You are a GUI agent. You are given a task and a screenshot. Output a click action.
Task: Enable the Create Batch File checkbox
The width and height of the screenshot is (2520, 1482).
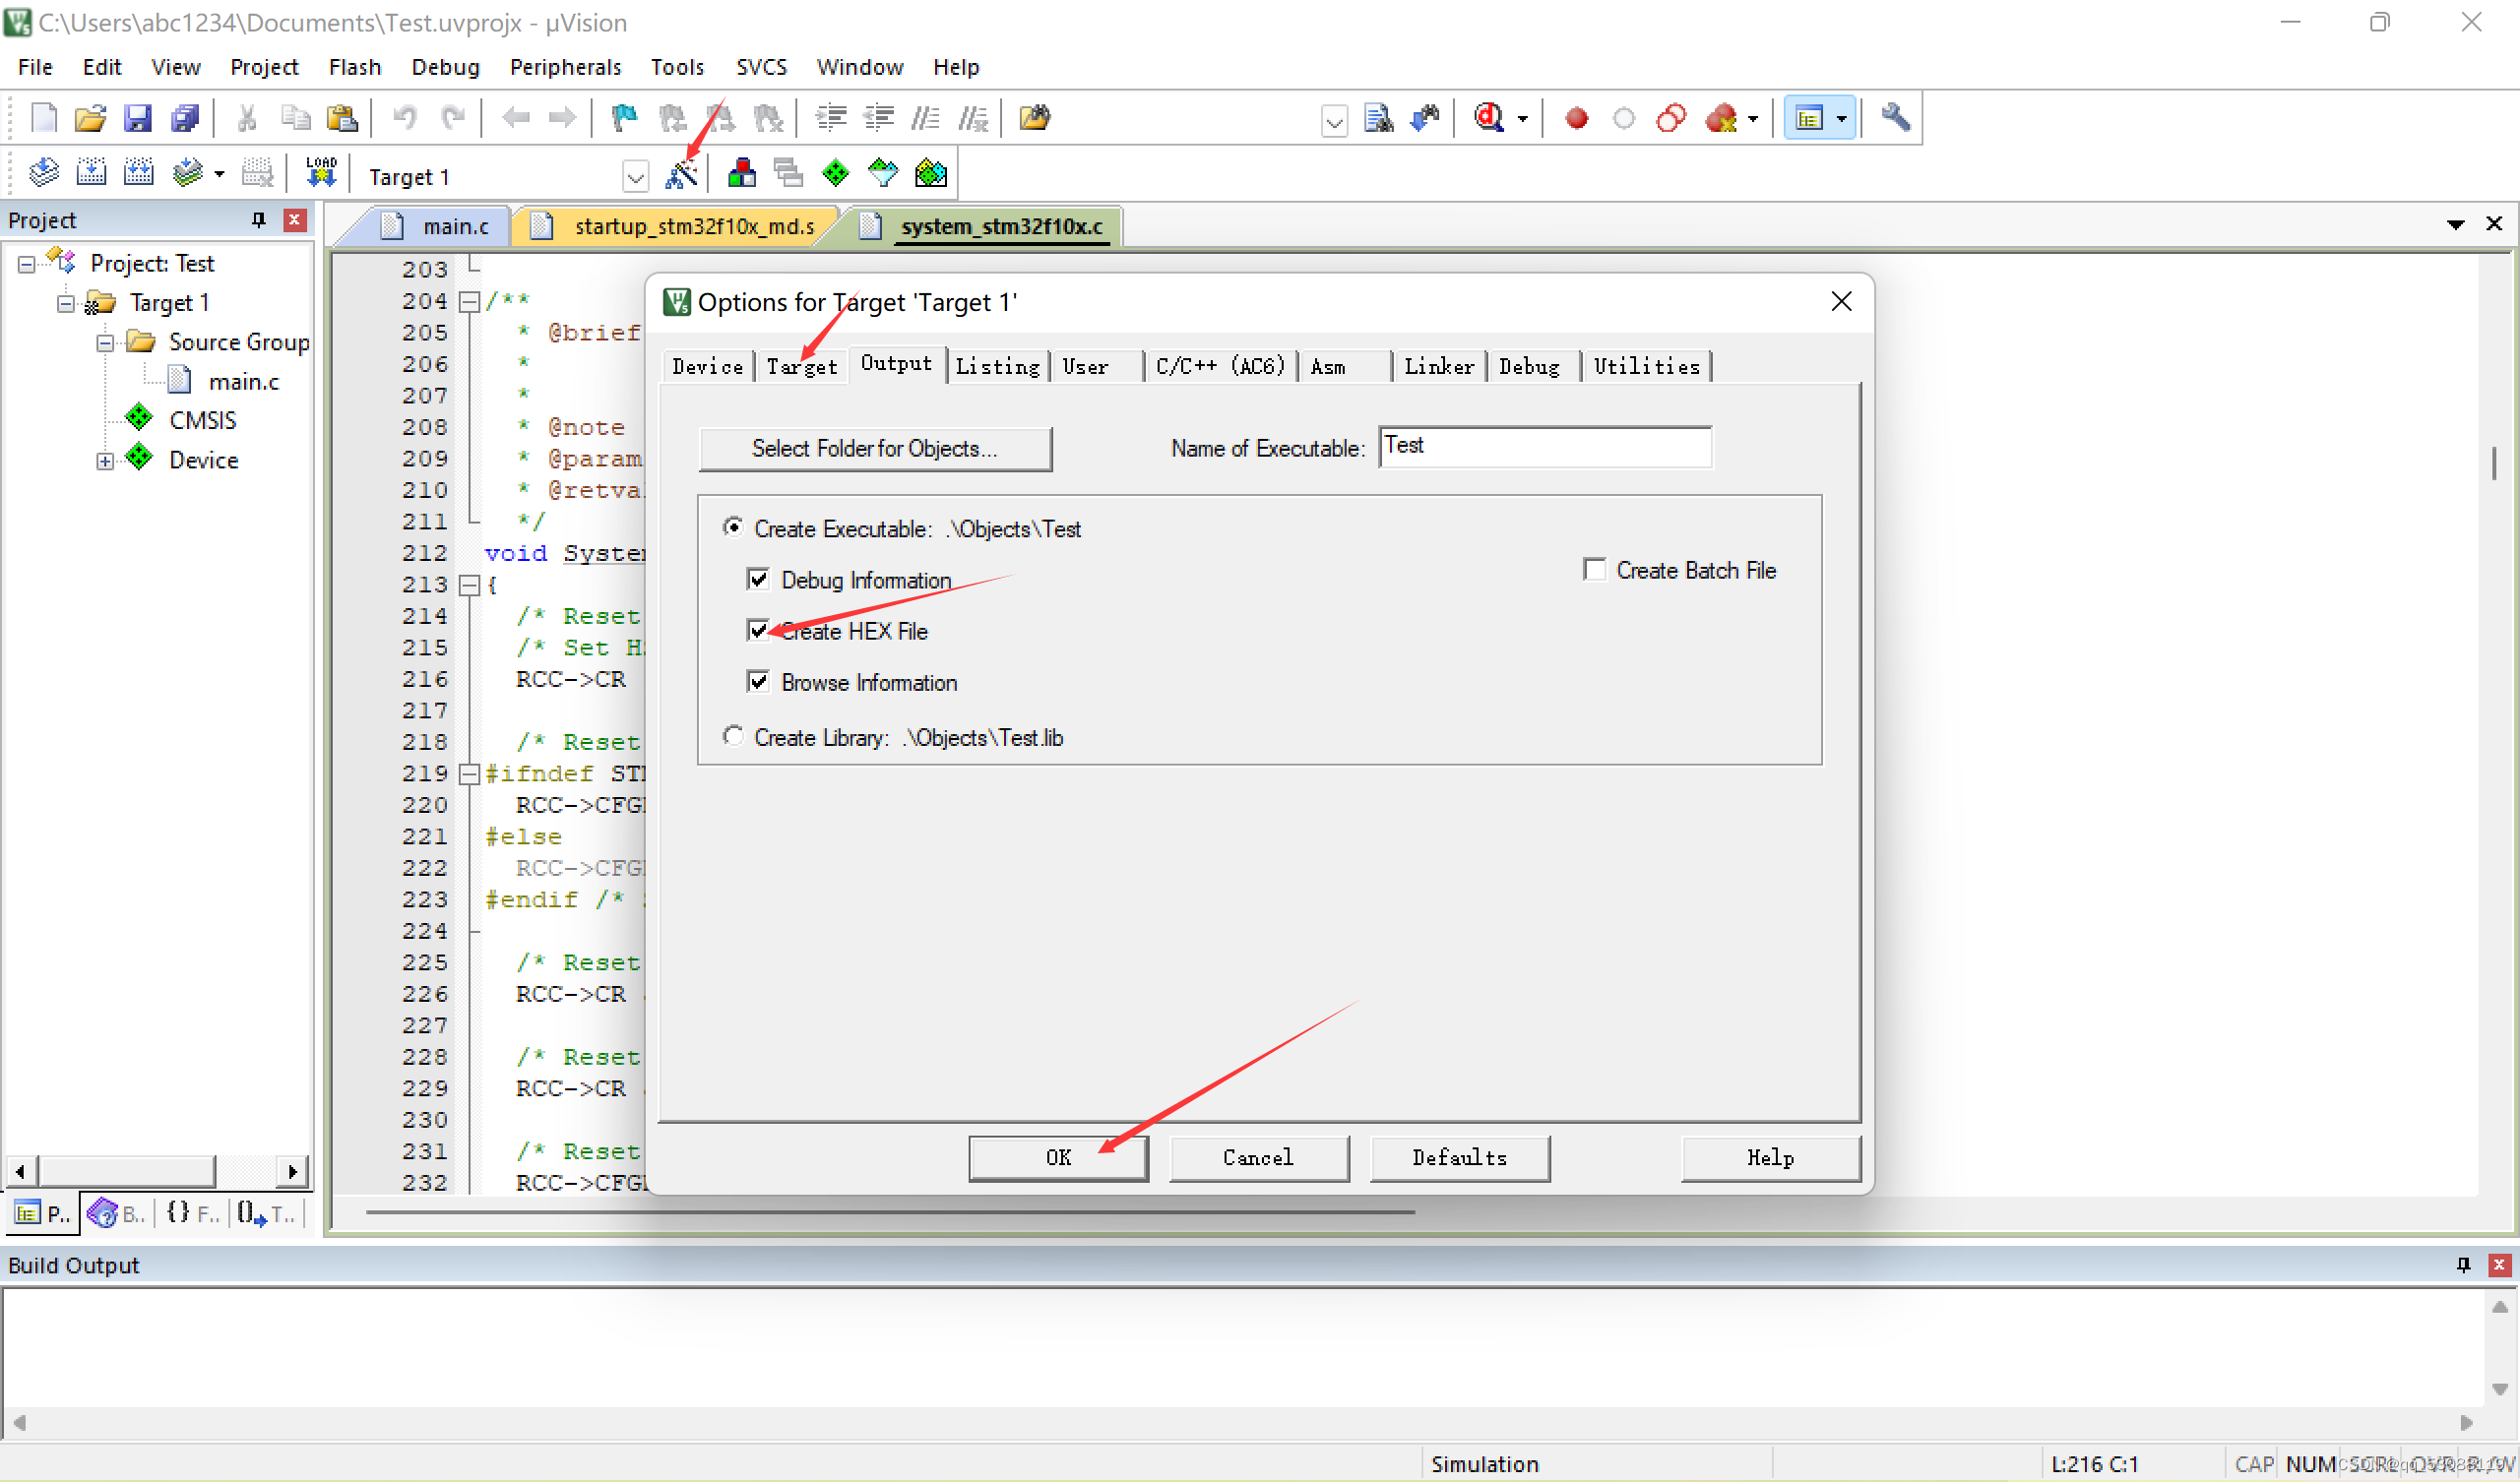click(x=1595, y=569)
